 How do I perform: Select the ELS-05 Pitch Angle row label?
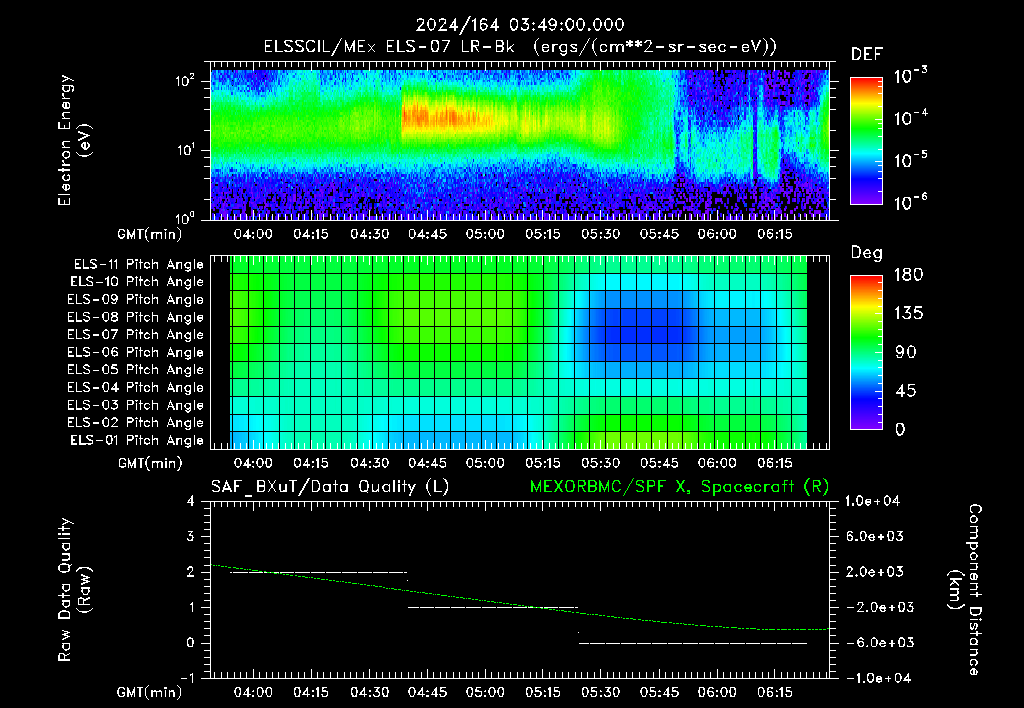tap(136, 370)
